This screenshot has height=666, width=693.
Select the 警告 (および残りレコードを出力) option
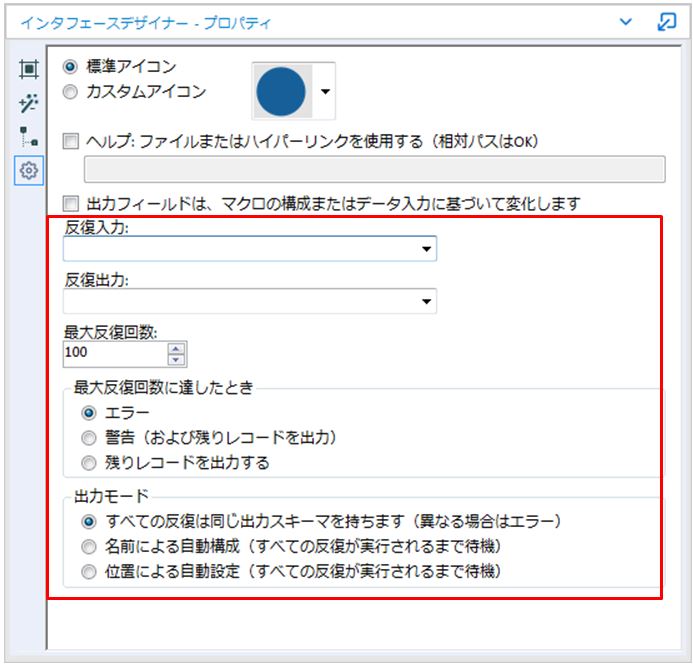90,438
